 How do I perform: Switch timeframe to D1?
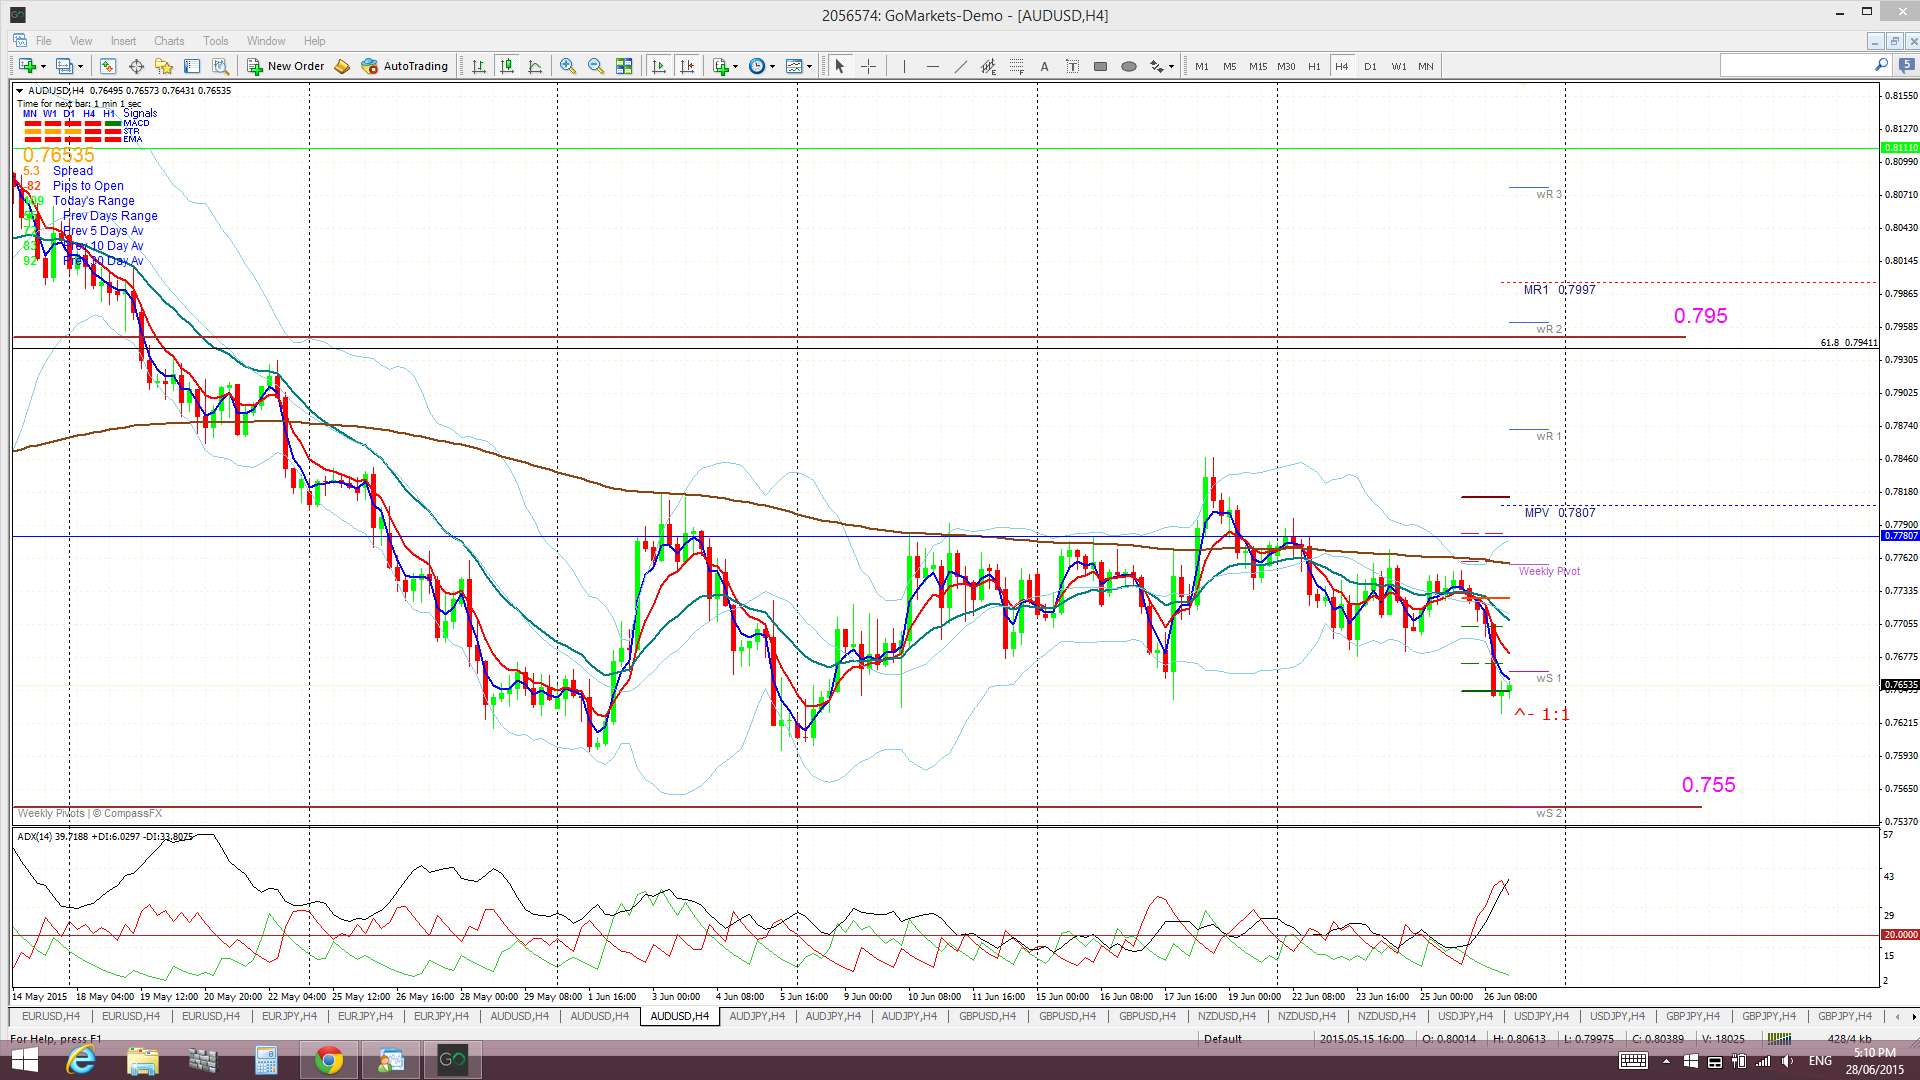[x=1370, y=66]
